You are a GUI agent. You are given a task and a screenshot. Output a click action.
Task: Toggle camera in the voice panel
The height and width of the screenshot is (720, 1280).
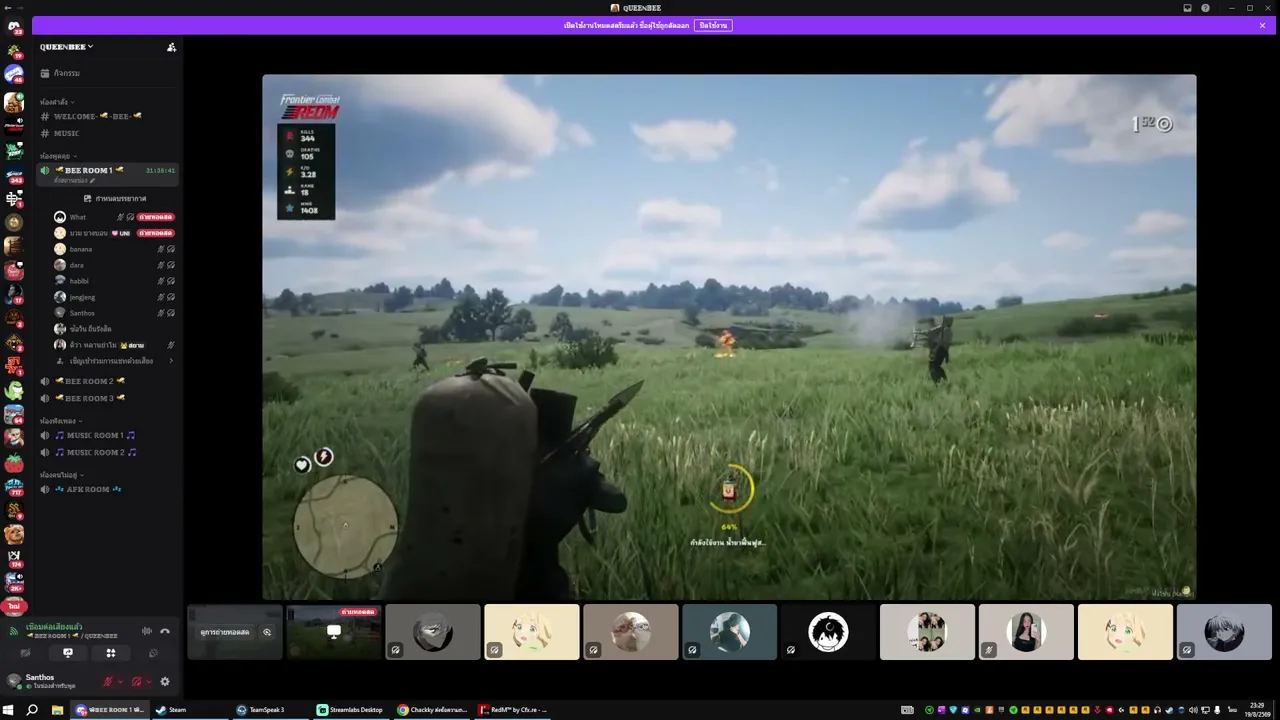(x=25, y=653)
